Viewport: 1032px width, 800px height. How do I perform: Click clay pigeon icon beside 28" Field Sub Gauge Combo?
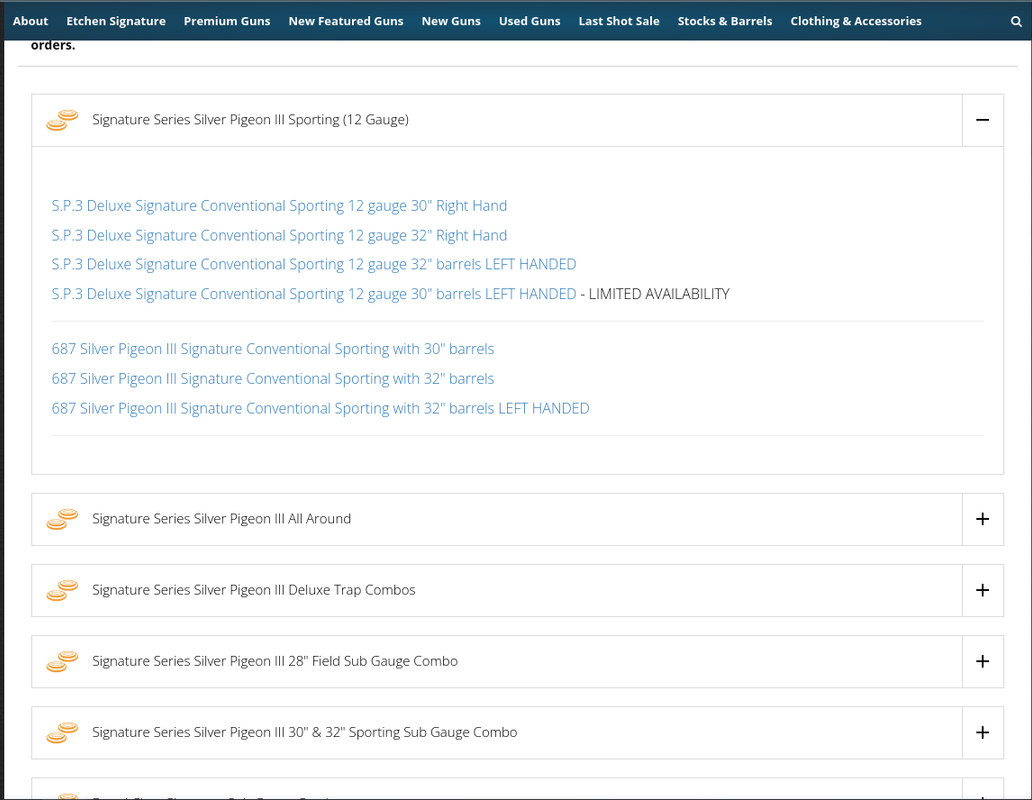pyautogui.click(x=62, y=661)
